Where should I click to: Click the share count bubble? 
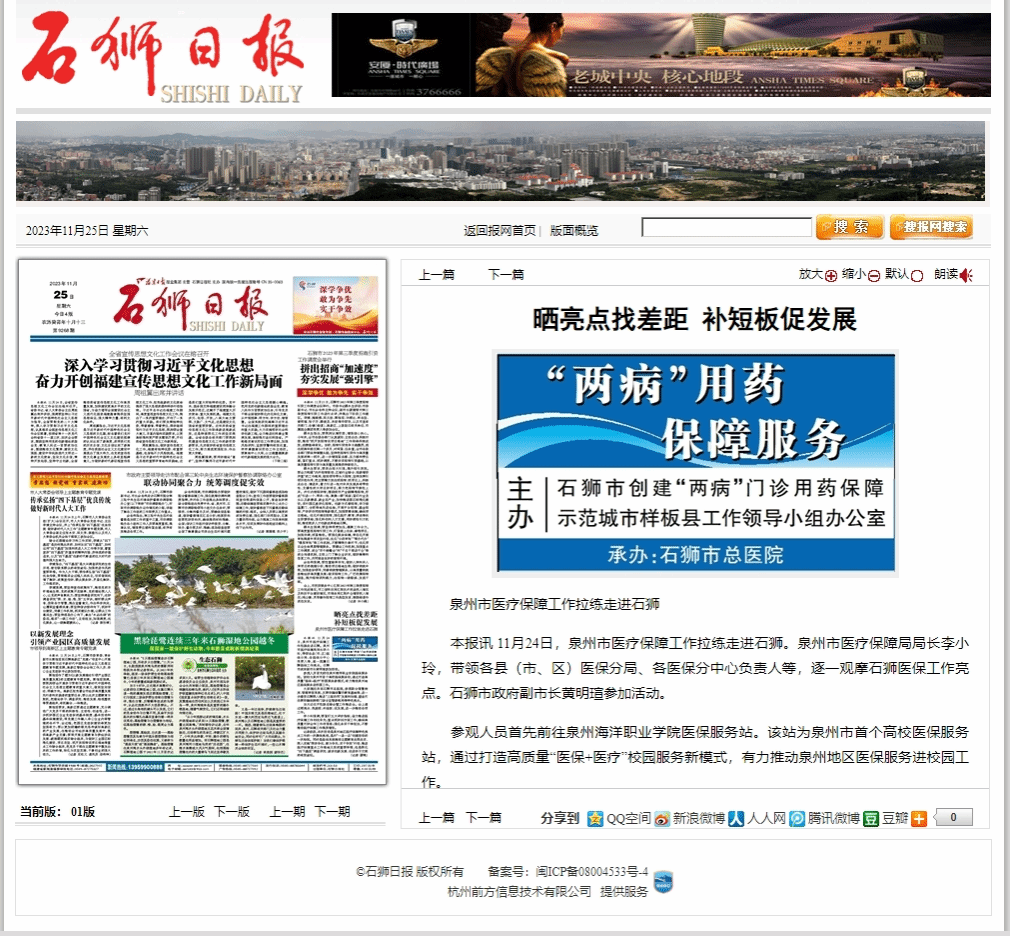953,818
